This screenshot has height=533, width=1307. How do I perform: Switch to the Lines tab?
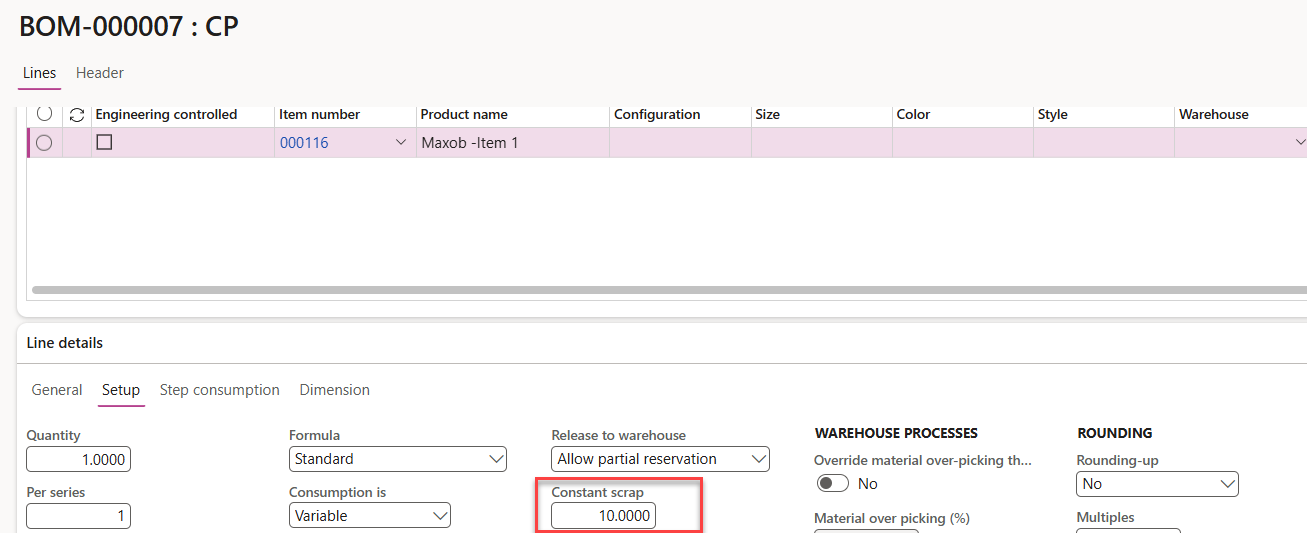40,73
